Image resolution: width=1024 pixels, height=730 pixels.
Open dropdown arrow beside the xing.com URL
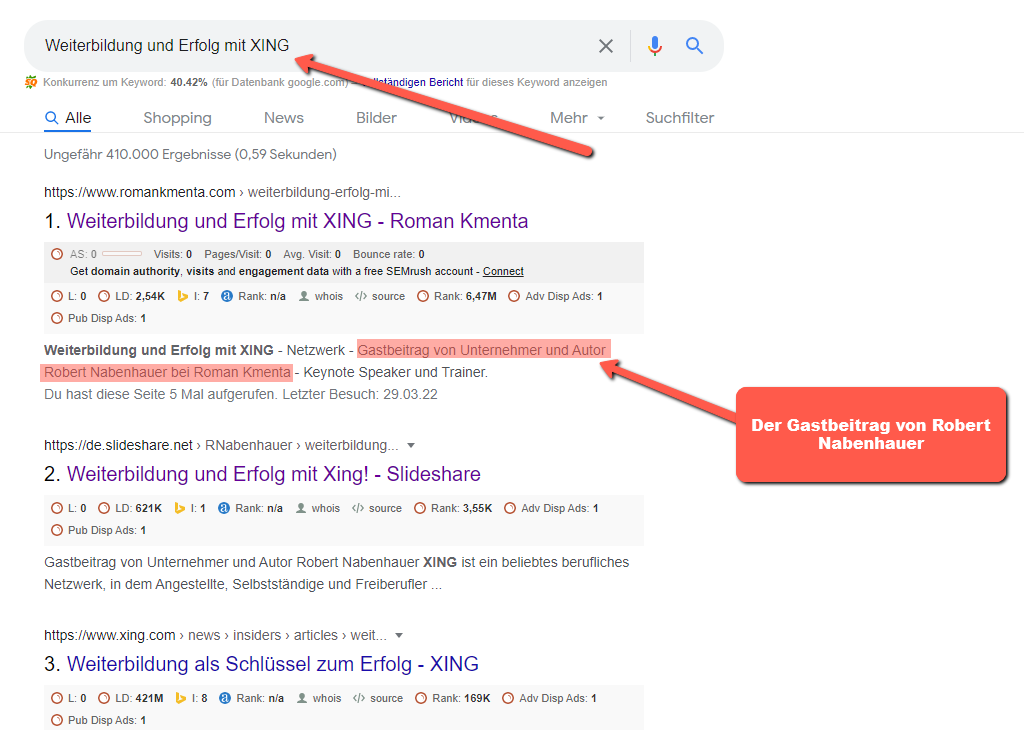399,635
